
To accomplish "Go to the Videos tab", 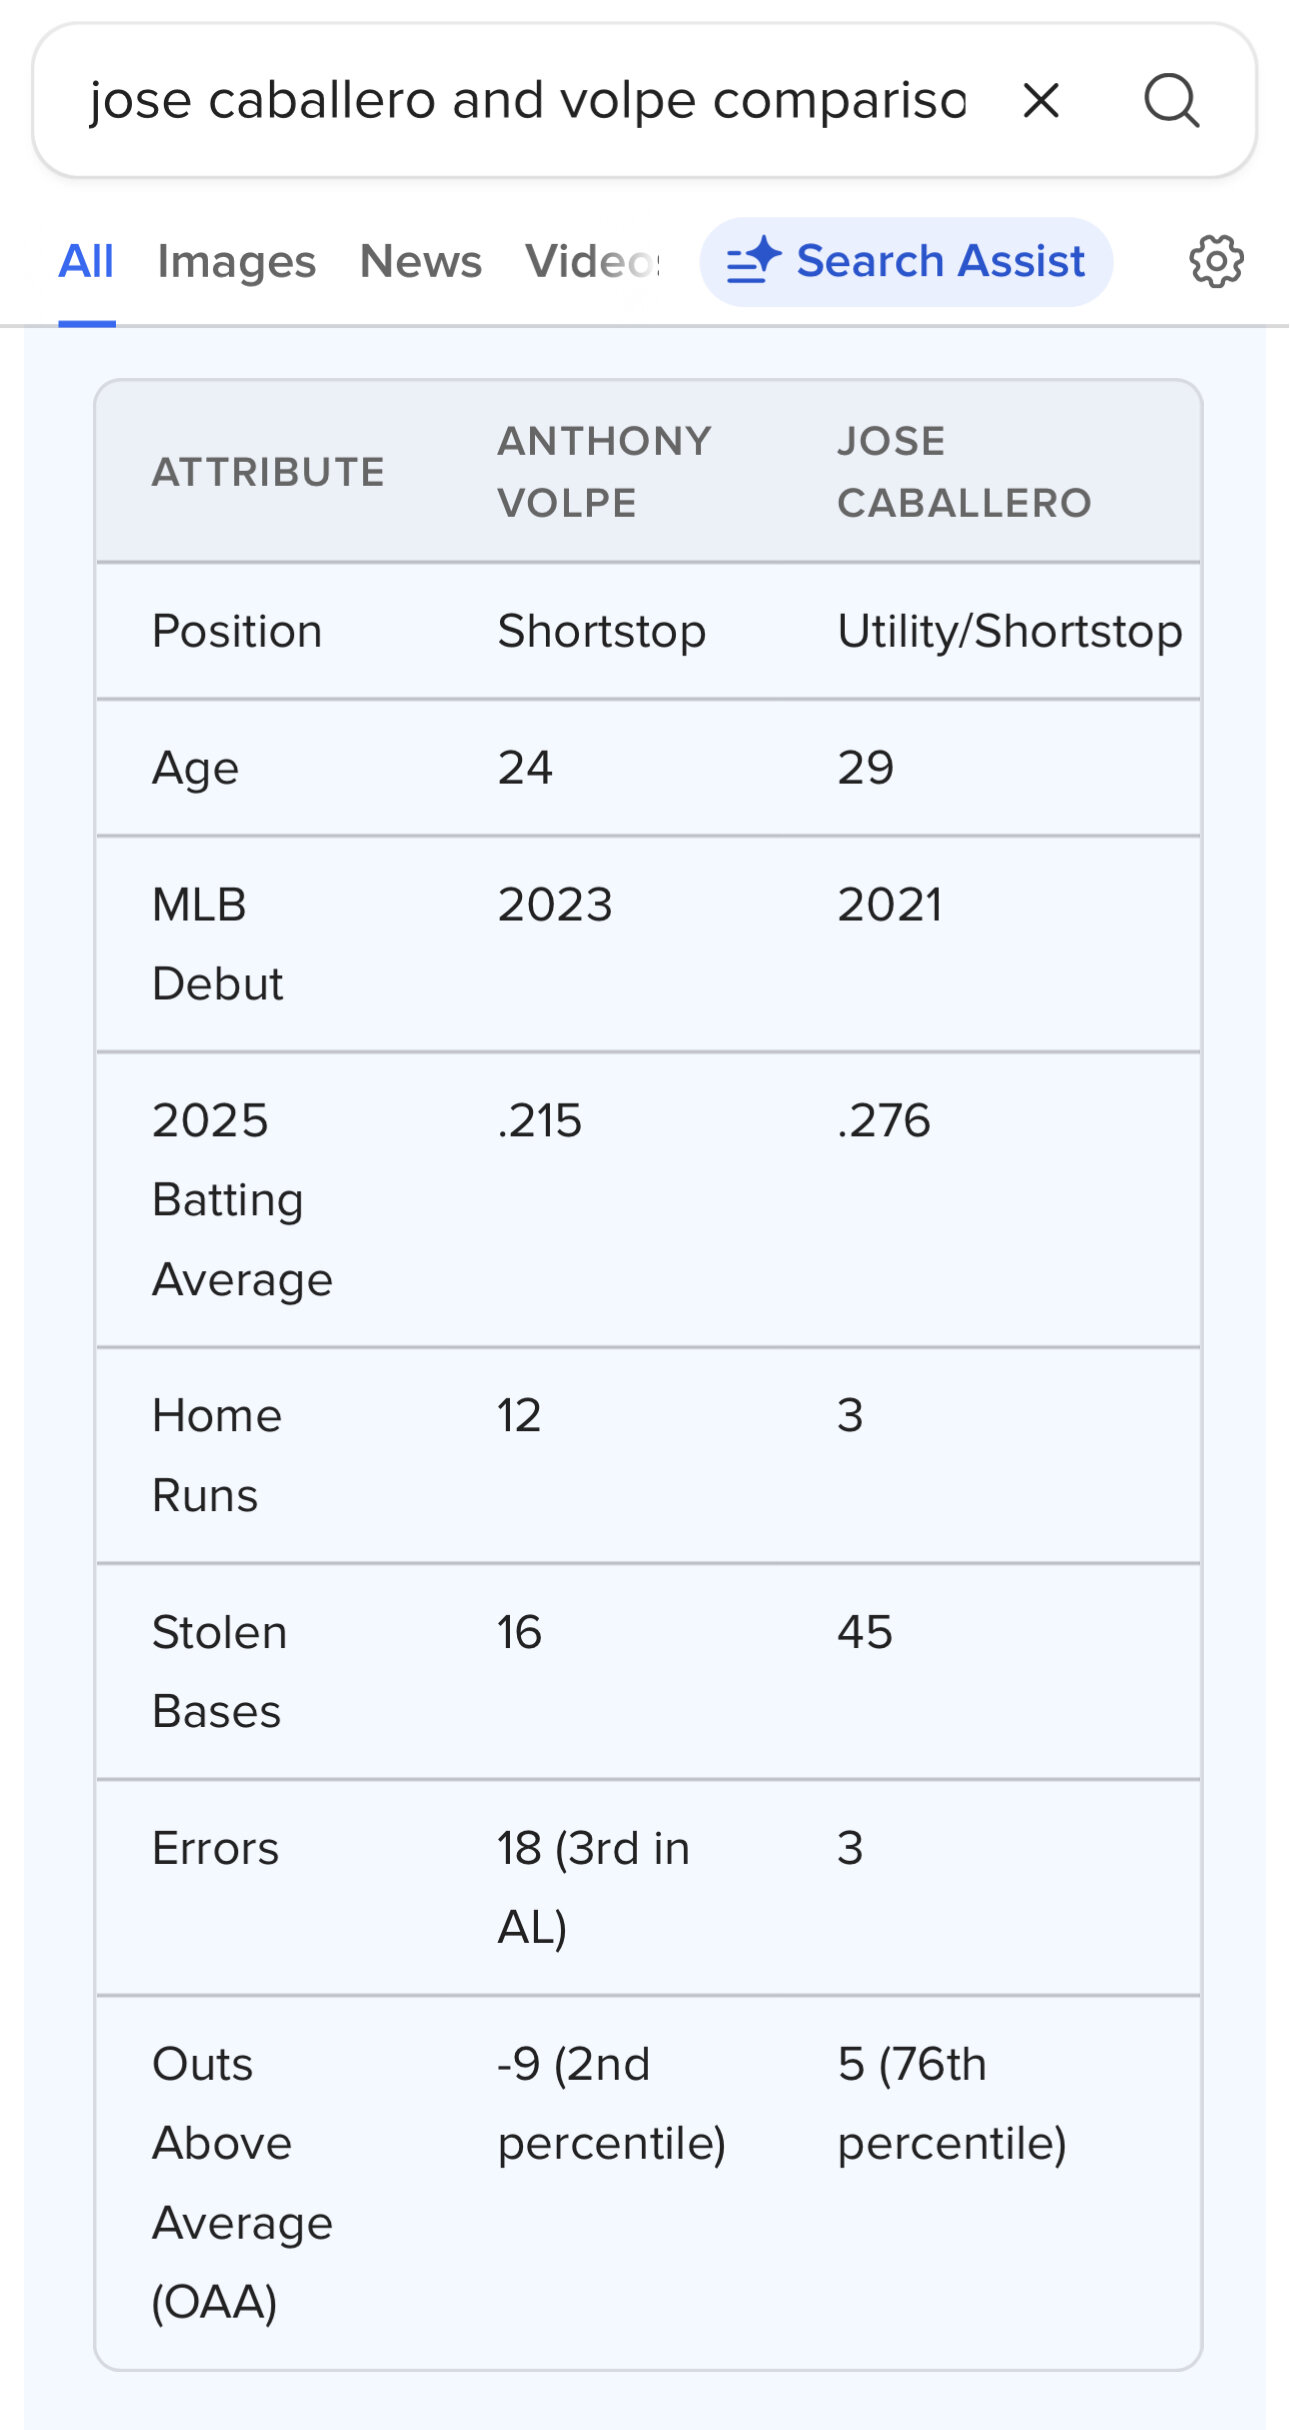I will click(592, 262).
